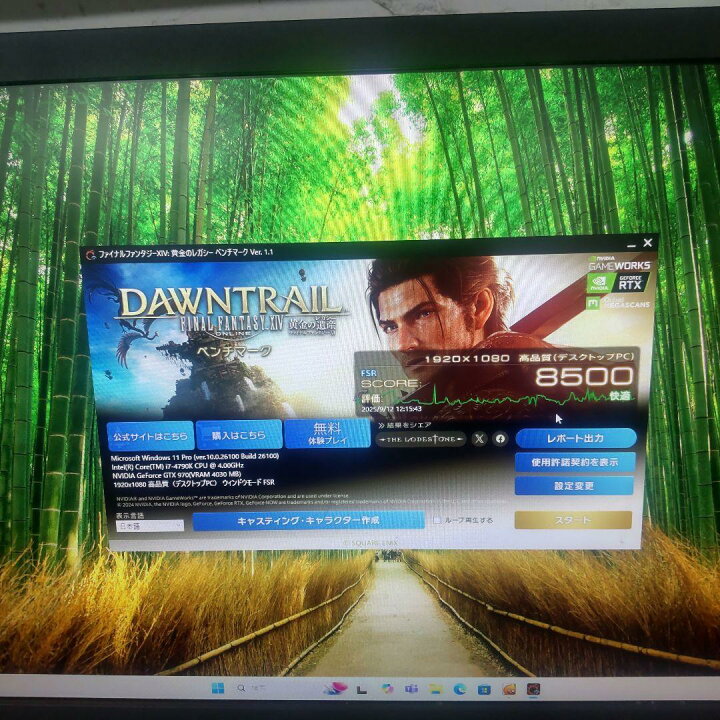This screenshot has width=720, height=720.
Task: Share result via Facebook icon
Action: [500, 439]
